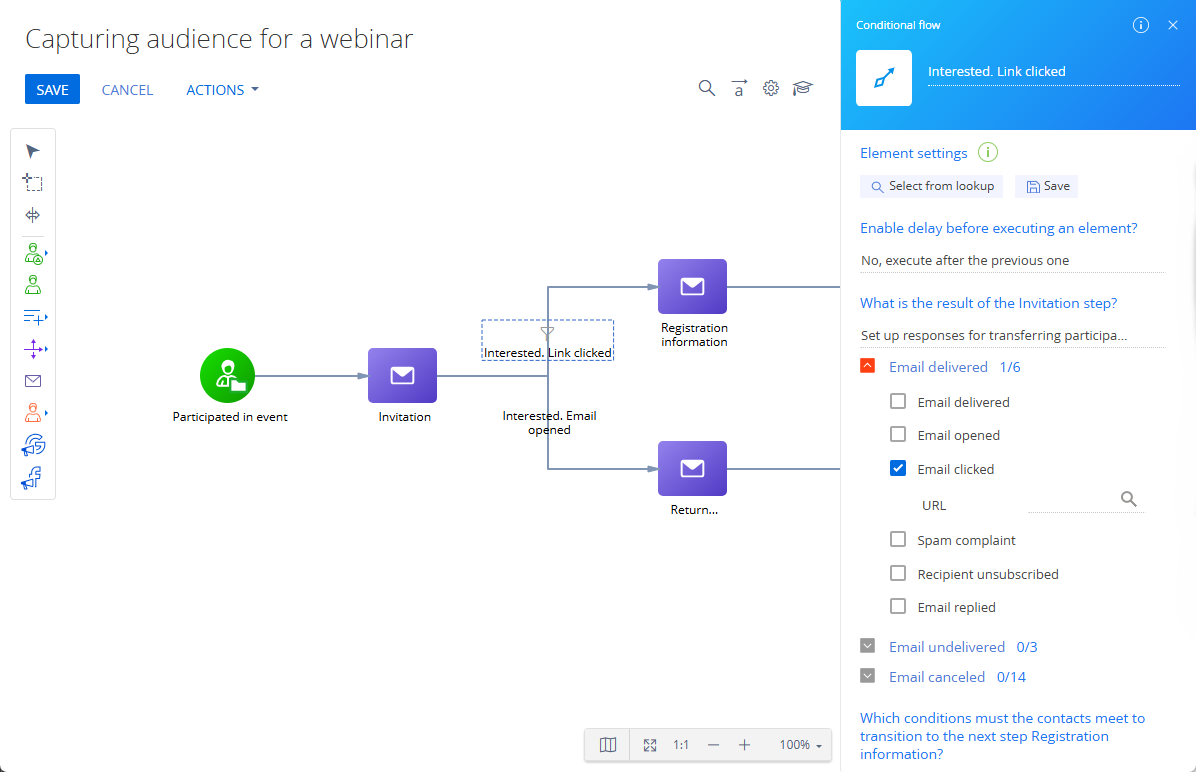This screenshot has height=772, width=1196.
Task: Collapse the Email delivered 1/6 group
Action: click(867, 365)
